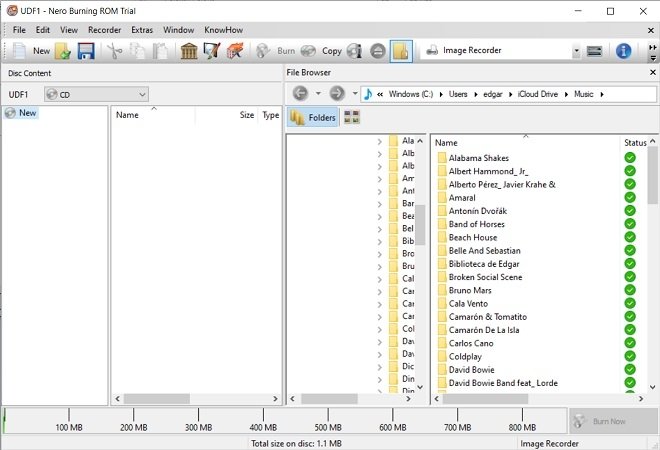Click Users in the address path
The height and width of the screenshot is (450, 660).
[x=458, y=94]
